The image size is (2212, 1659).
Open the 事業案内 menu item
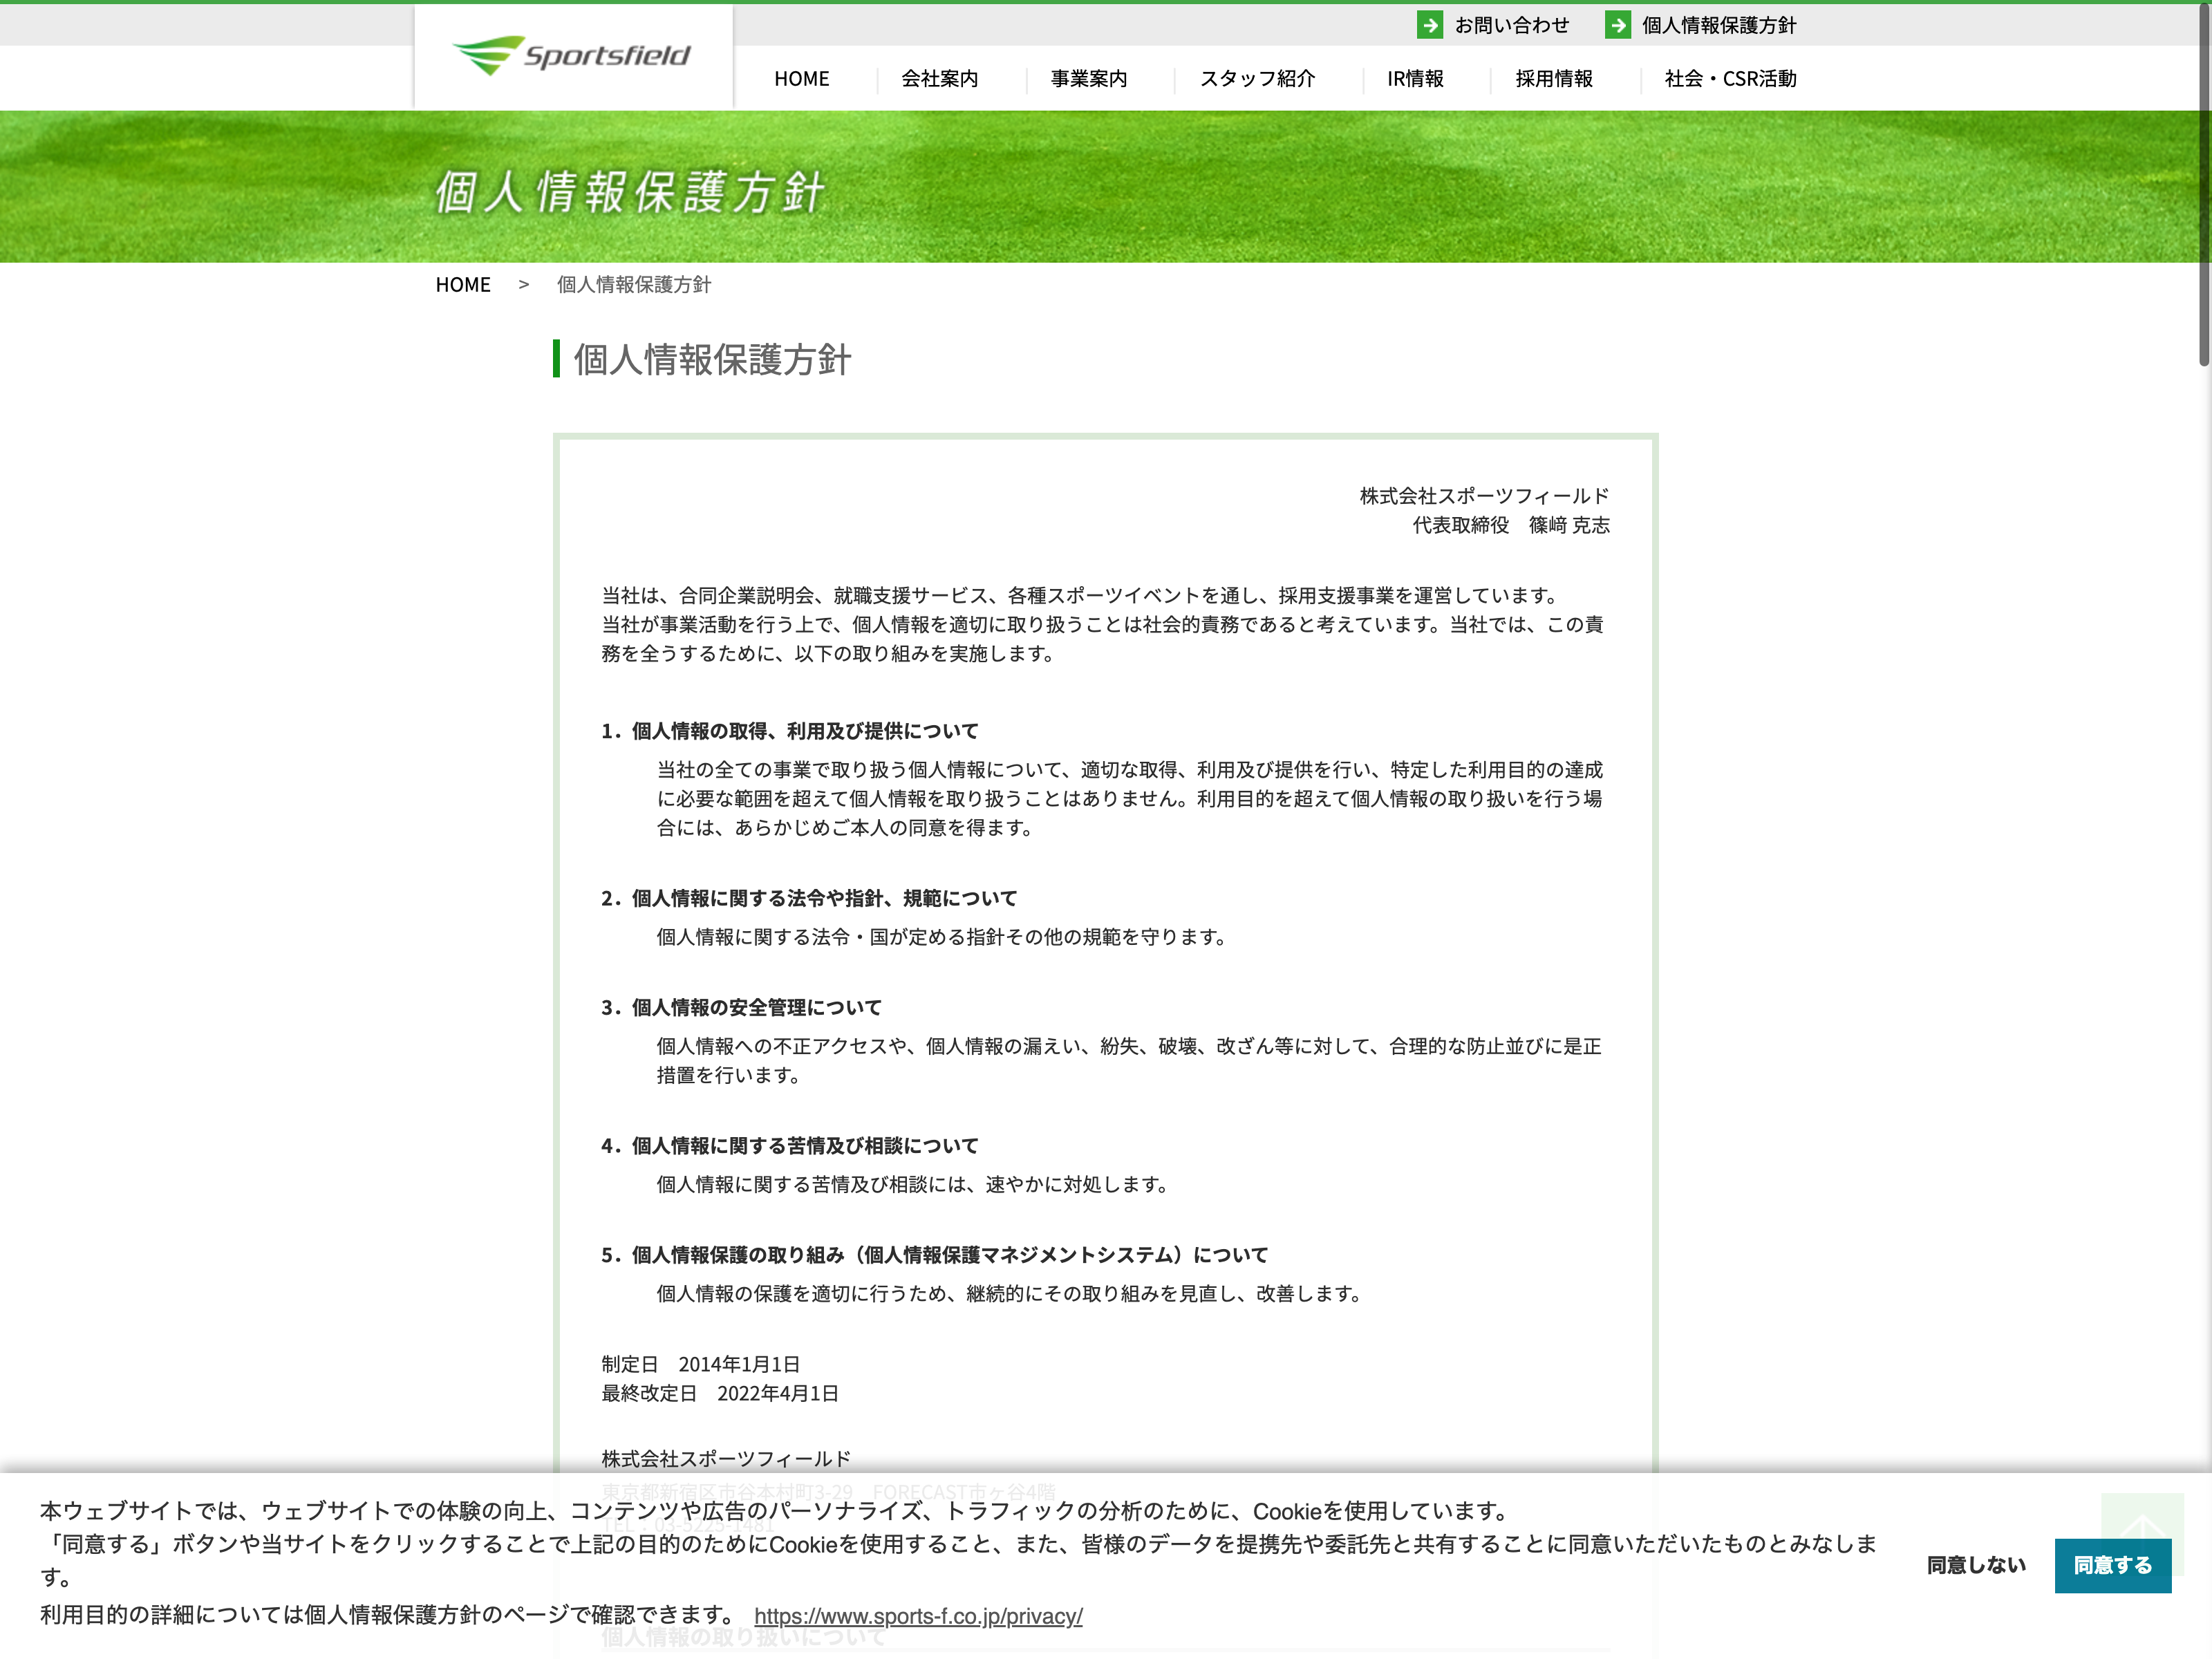1088,79
